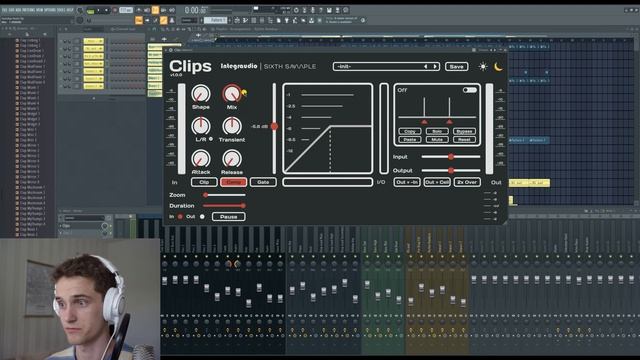The image size is (640, 360).
Task: Select Clip mode
Action: coord(204,182)
